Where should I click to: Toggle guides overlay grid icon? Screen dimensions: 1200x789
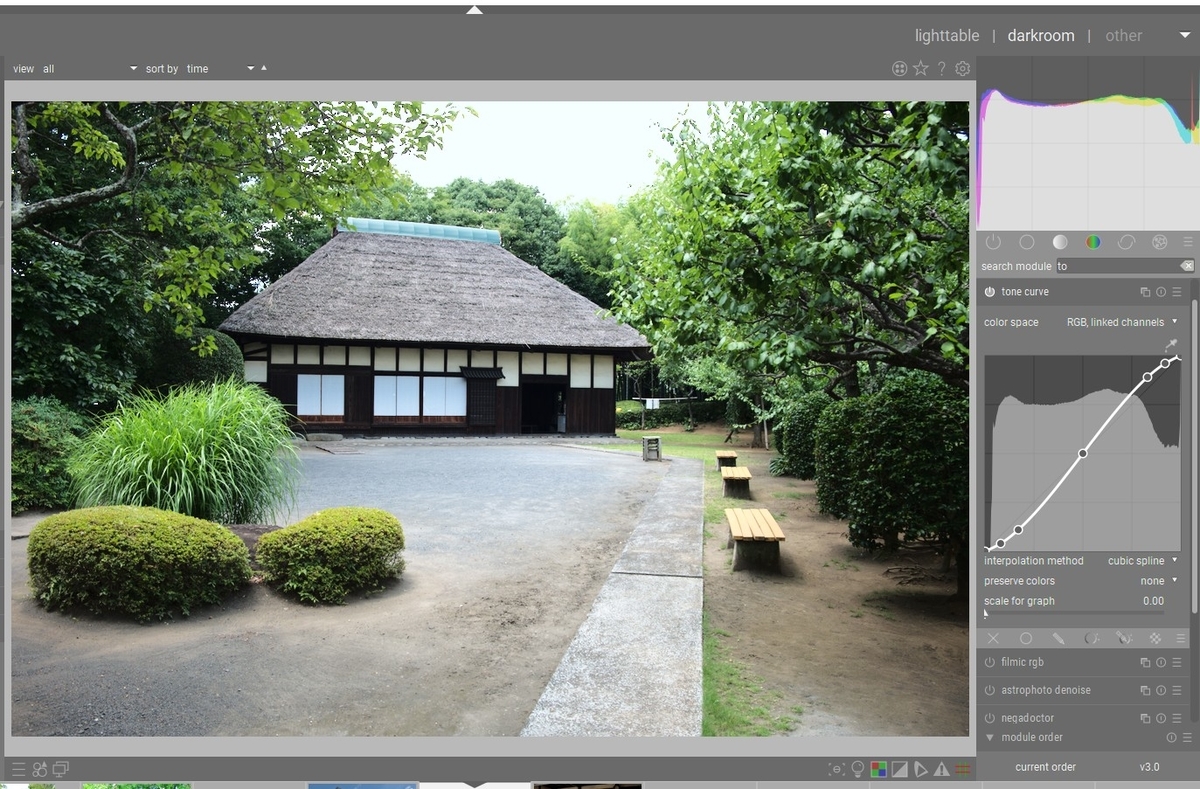[x=963, y=769]
